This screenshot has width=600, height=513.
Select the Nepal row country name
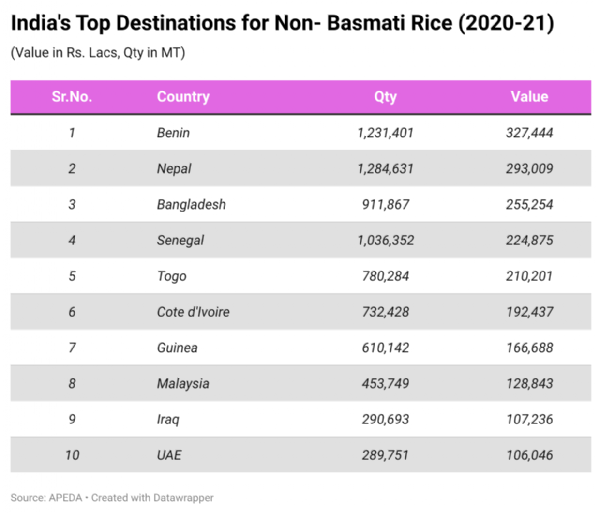(x=174, y=169)
